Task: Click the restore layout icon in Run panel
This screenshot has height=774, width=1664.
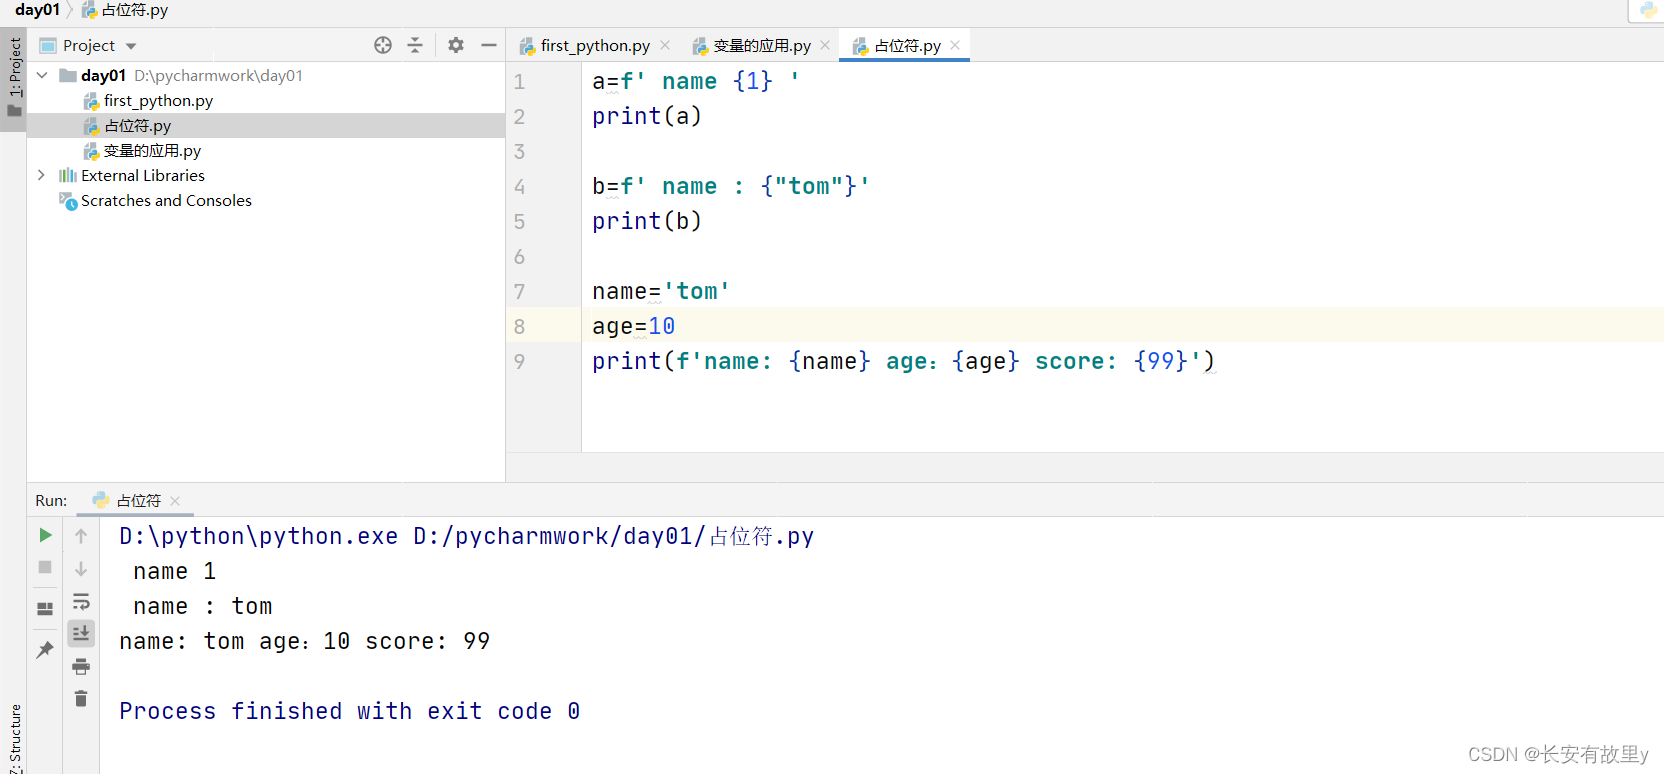Action: click(45, 608)
